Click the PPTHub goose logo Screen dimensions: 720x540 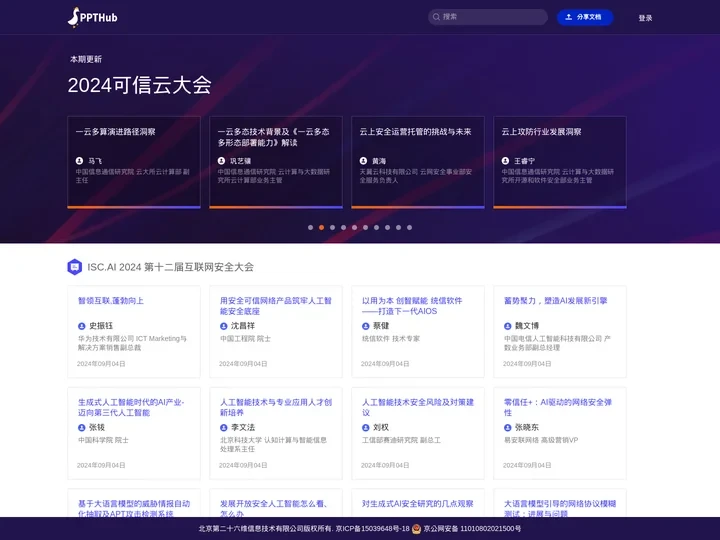92,17
